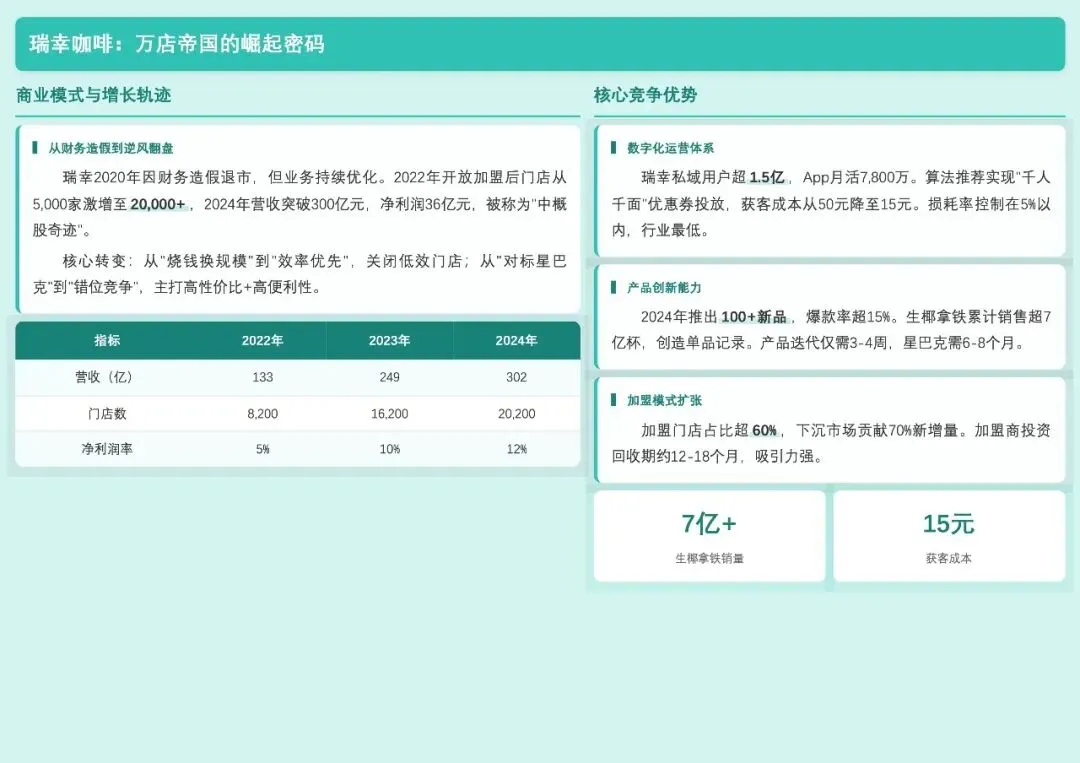The height and width of the screenshot is (763, 1080).
Task: Click the 加盟模式扩张 card heading
Action: point(664,400)
